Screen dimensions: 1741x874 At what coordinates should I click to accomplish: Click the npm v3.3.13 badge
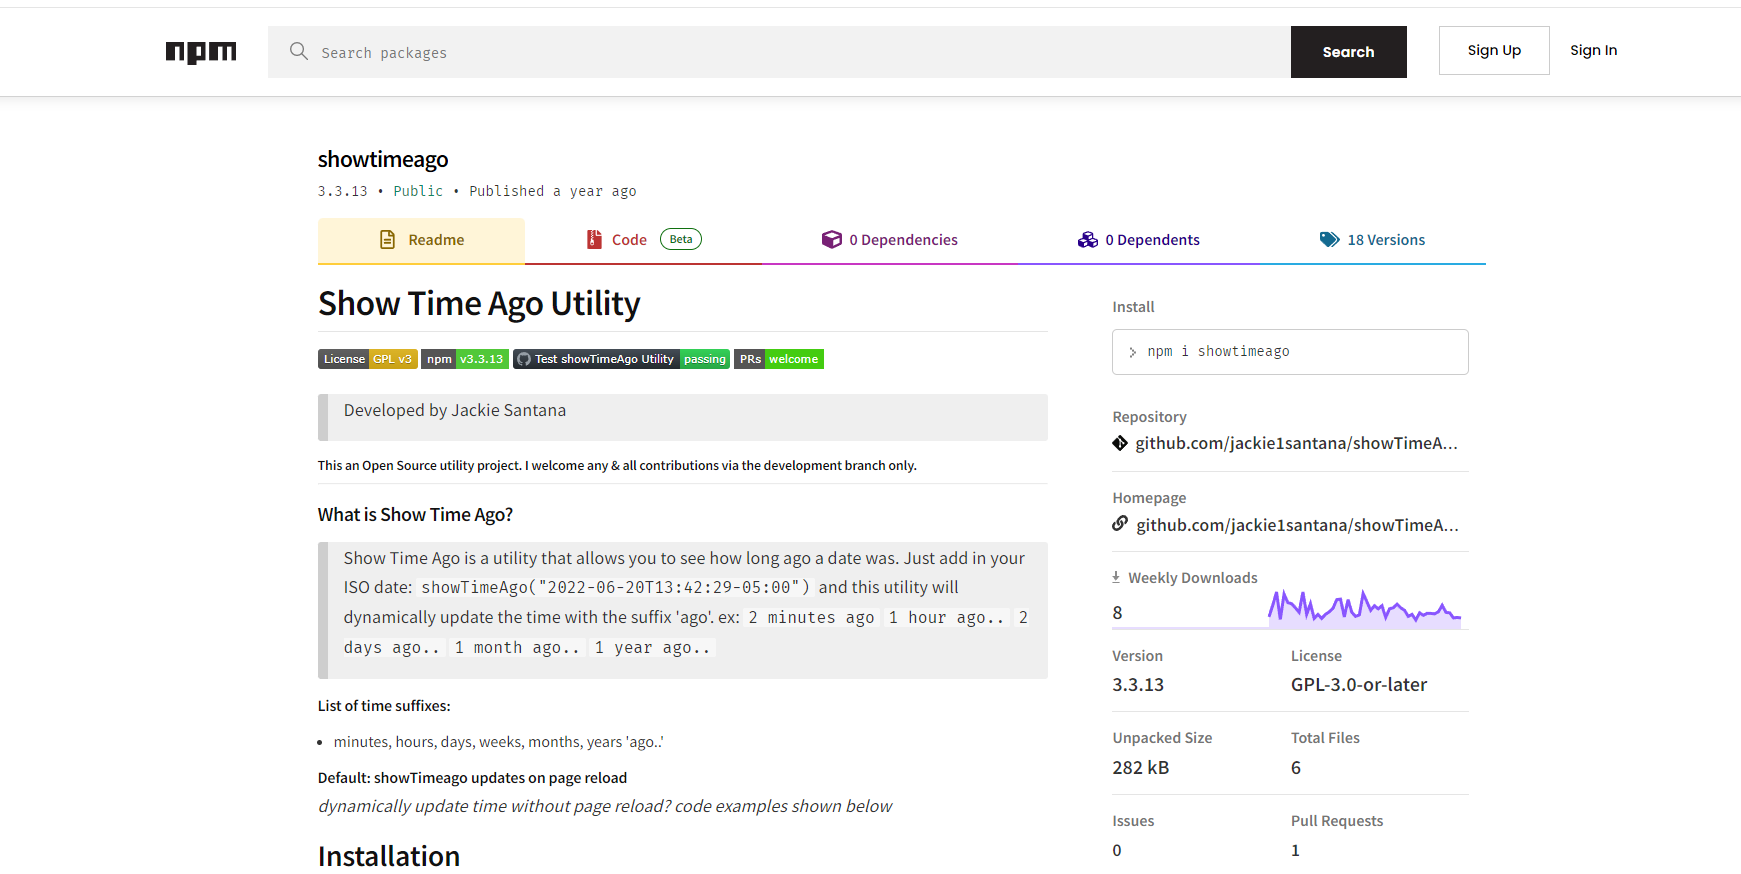(465, 359)
